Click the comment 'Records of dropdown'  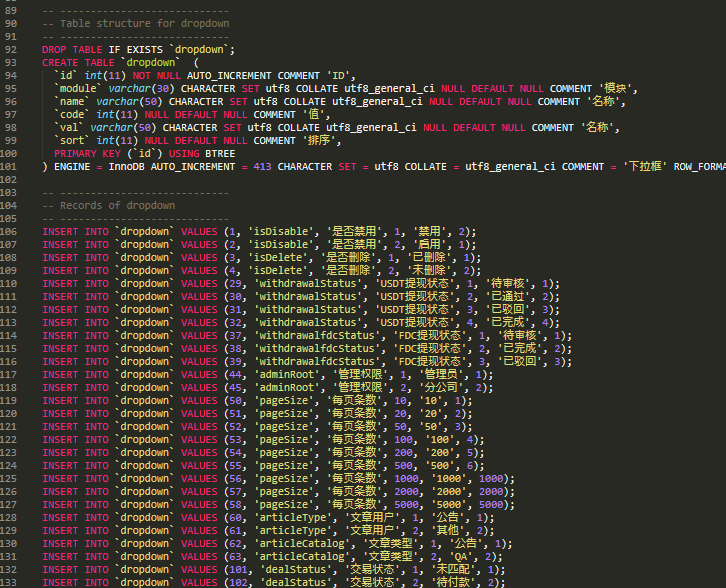pos(118,206)
